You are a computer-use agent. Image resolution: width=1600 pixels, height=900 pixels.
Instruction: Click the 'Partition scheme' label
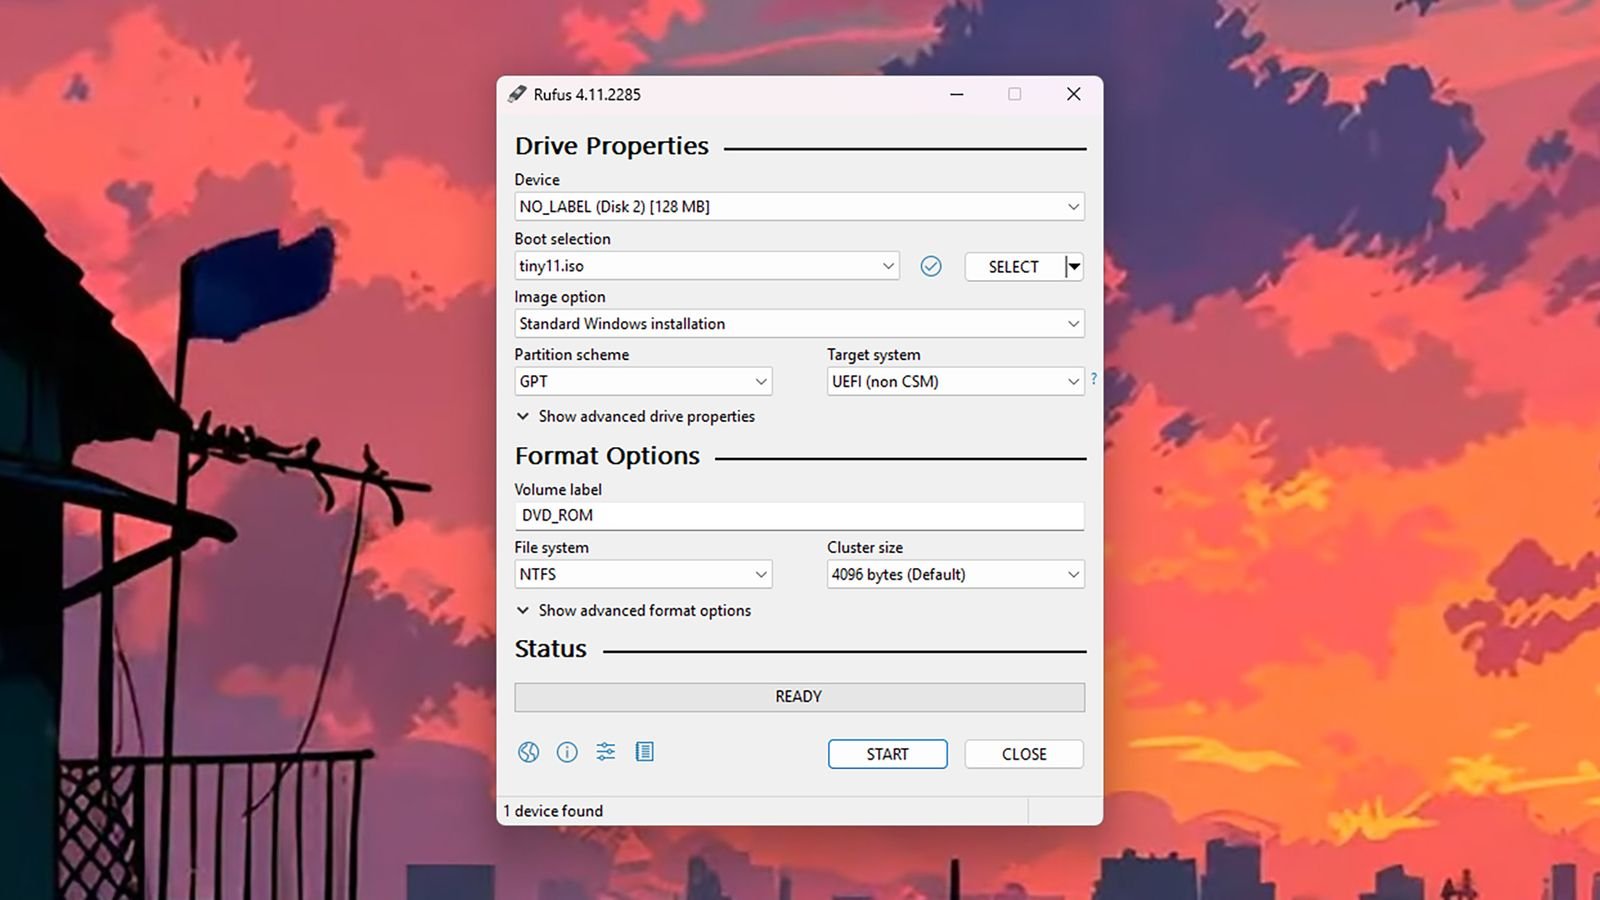click(x=572, y=355)
